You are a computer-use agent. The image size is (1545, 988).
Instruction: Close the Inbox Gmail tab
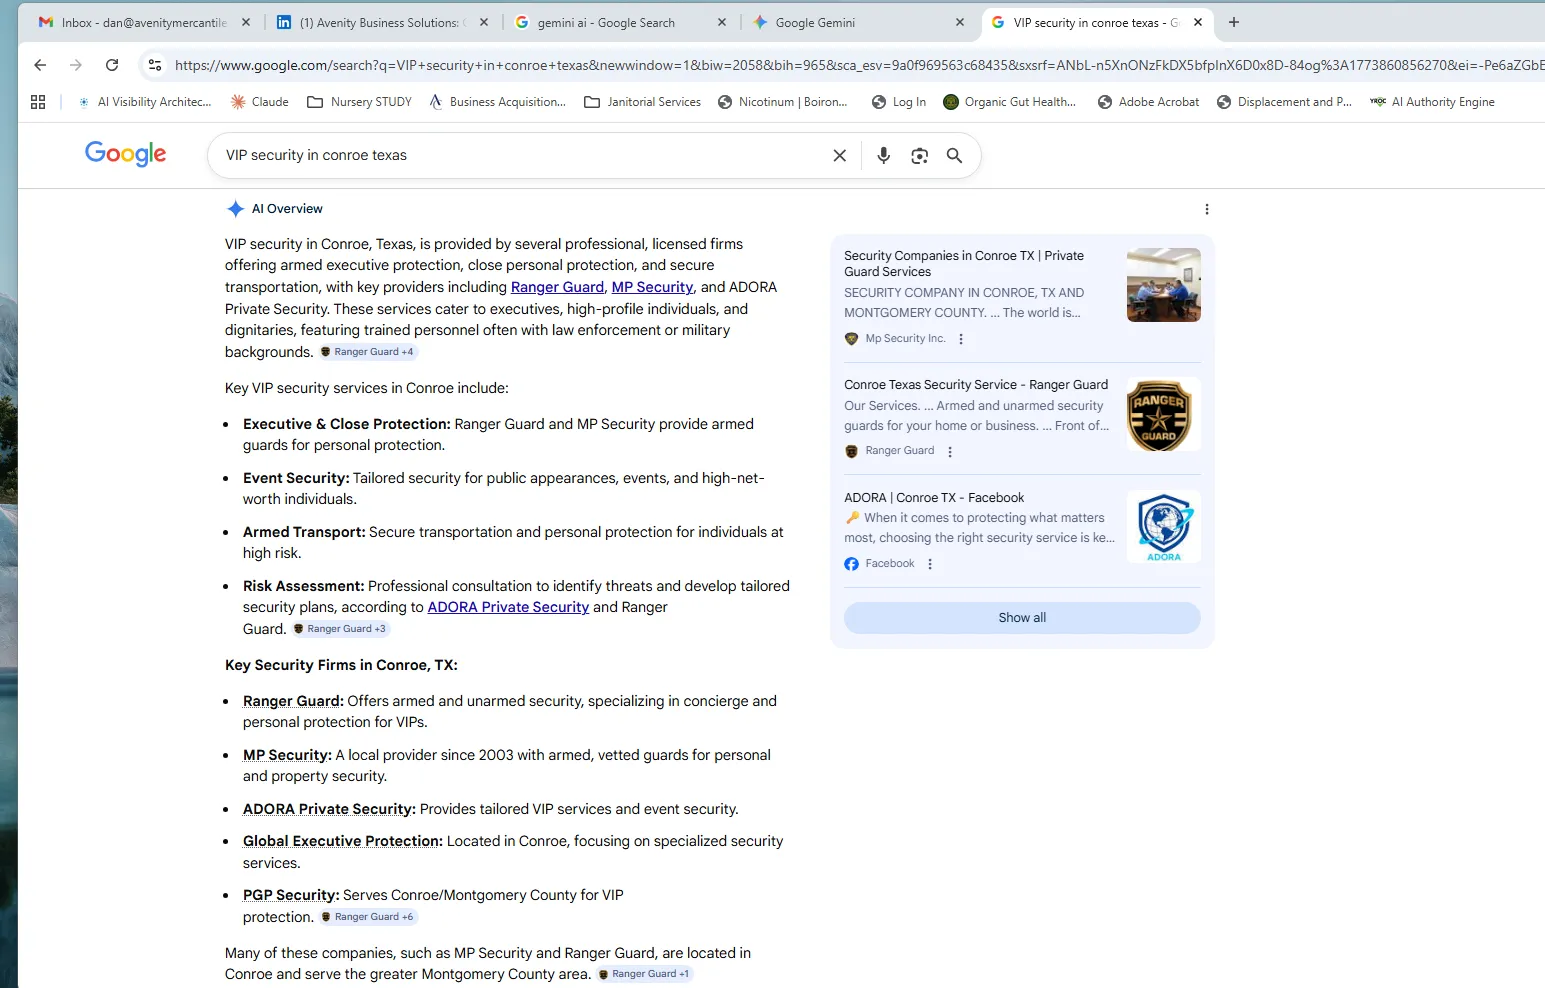pyautogui.click(x=246, y=22)
